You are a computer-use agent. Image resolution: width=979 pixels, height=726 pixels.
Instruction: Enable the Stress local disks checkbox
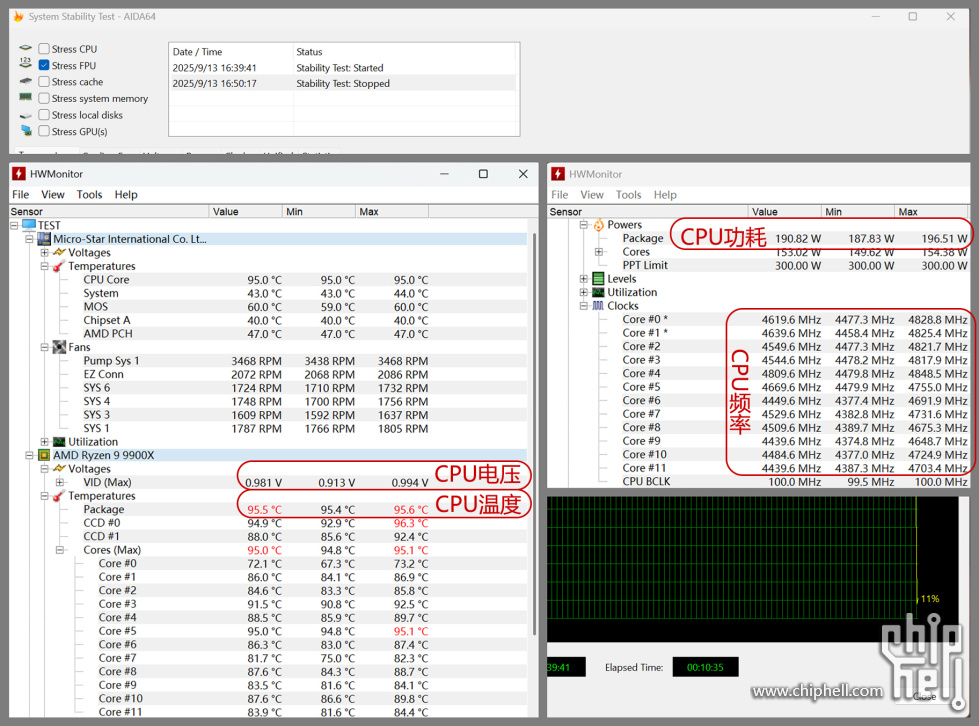(44, 115)
